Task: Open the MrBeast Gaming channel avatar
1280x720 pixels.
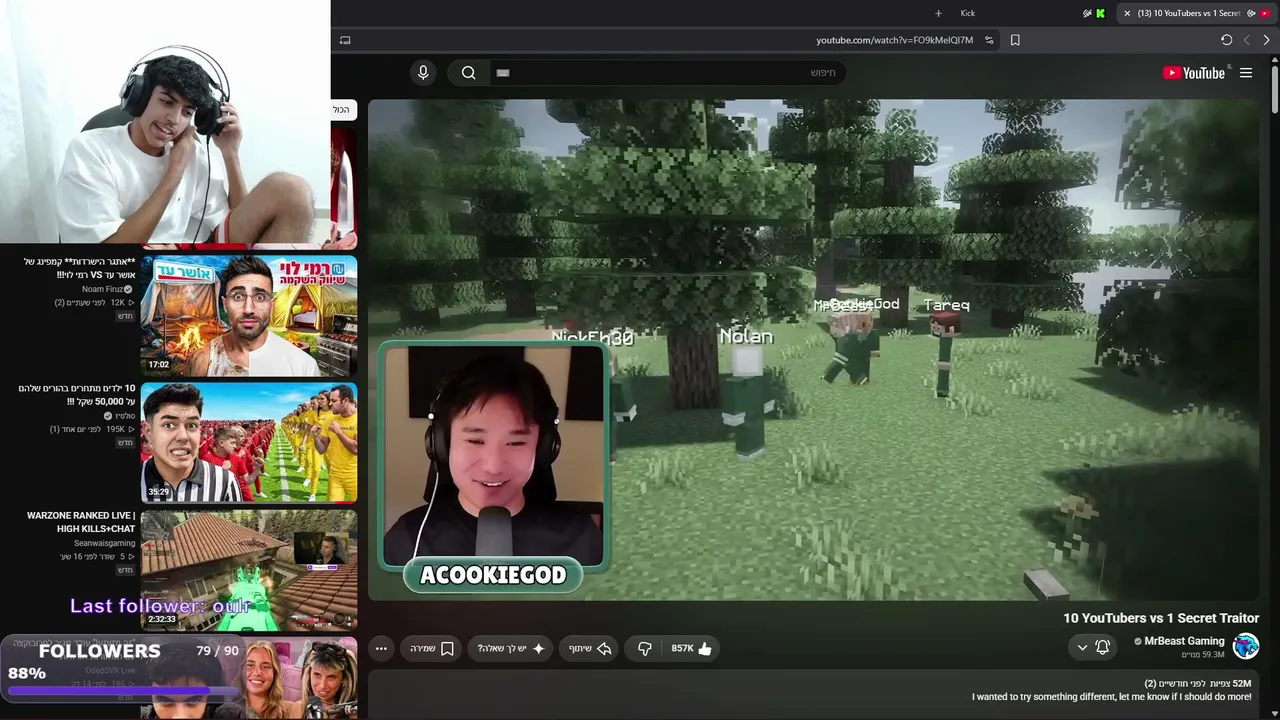Action: tap(1245, 646)
